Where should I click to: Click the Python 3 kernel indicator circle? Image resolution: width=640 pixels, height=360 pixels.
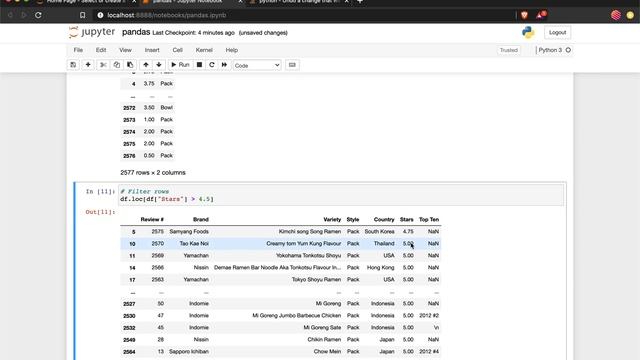click(x=568, y=50)
